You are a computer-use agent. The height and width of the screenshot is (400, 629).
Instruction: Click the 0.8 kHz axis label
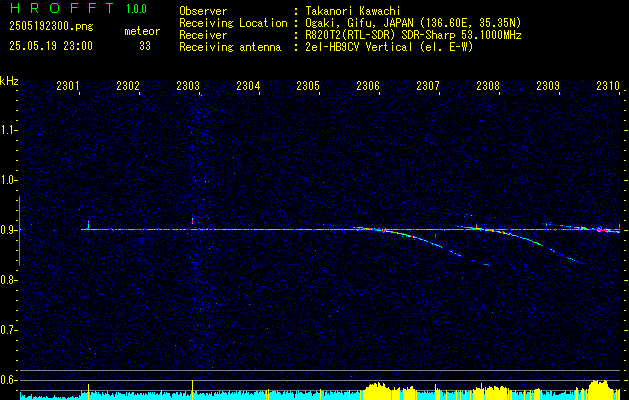(7, 280)
